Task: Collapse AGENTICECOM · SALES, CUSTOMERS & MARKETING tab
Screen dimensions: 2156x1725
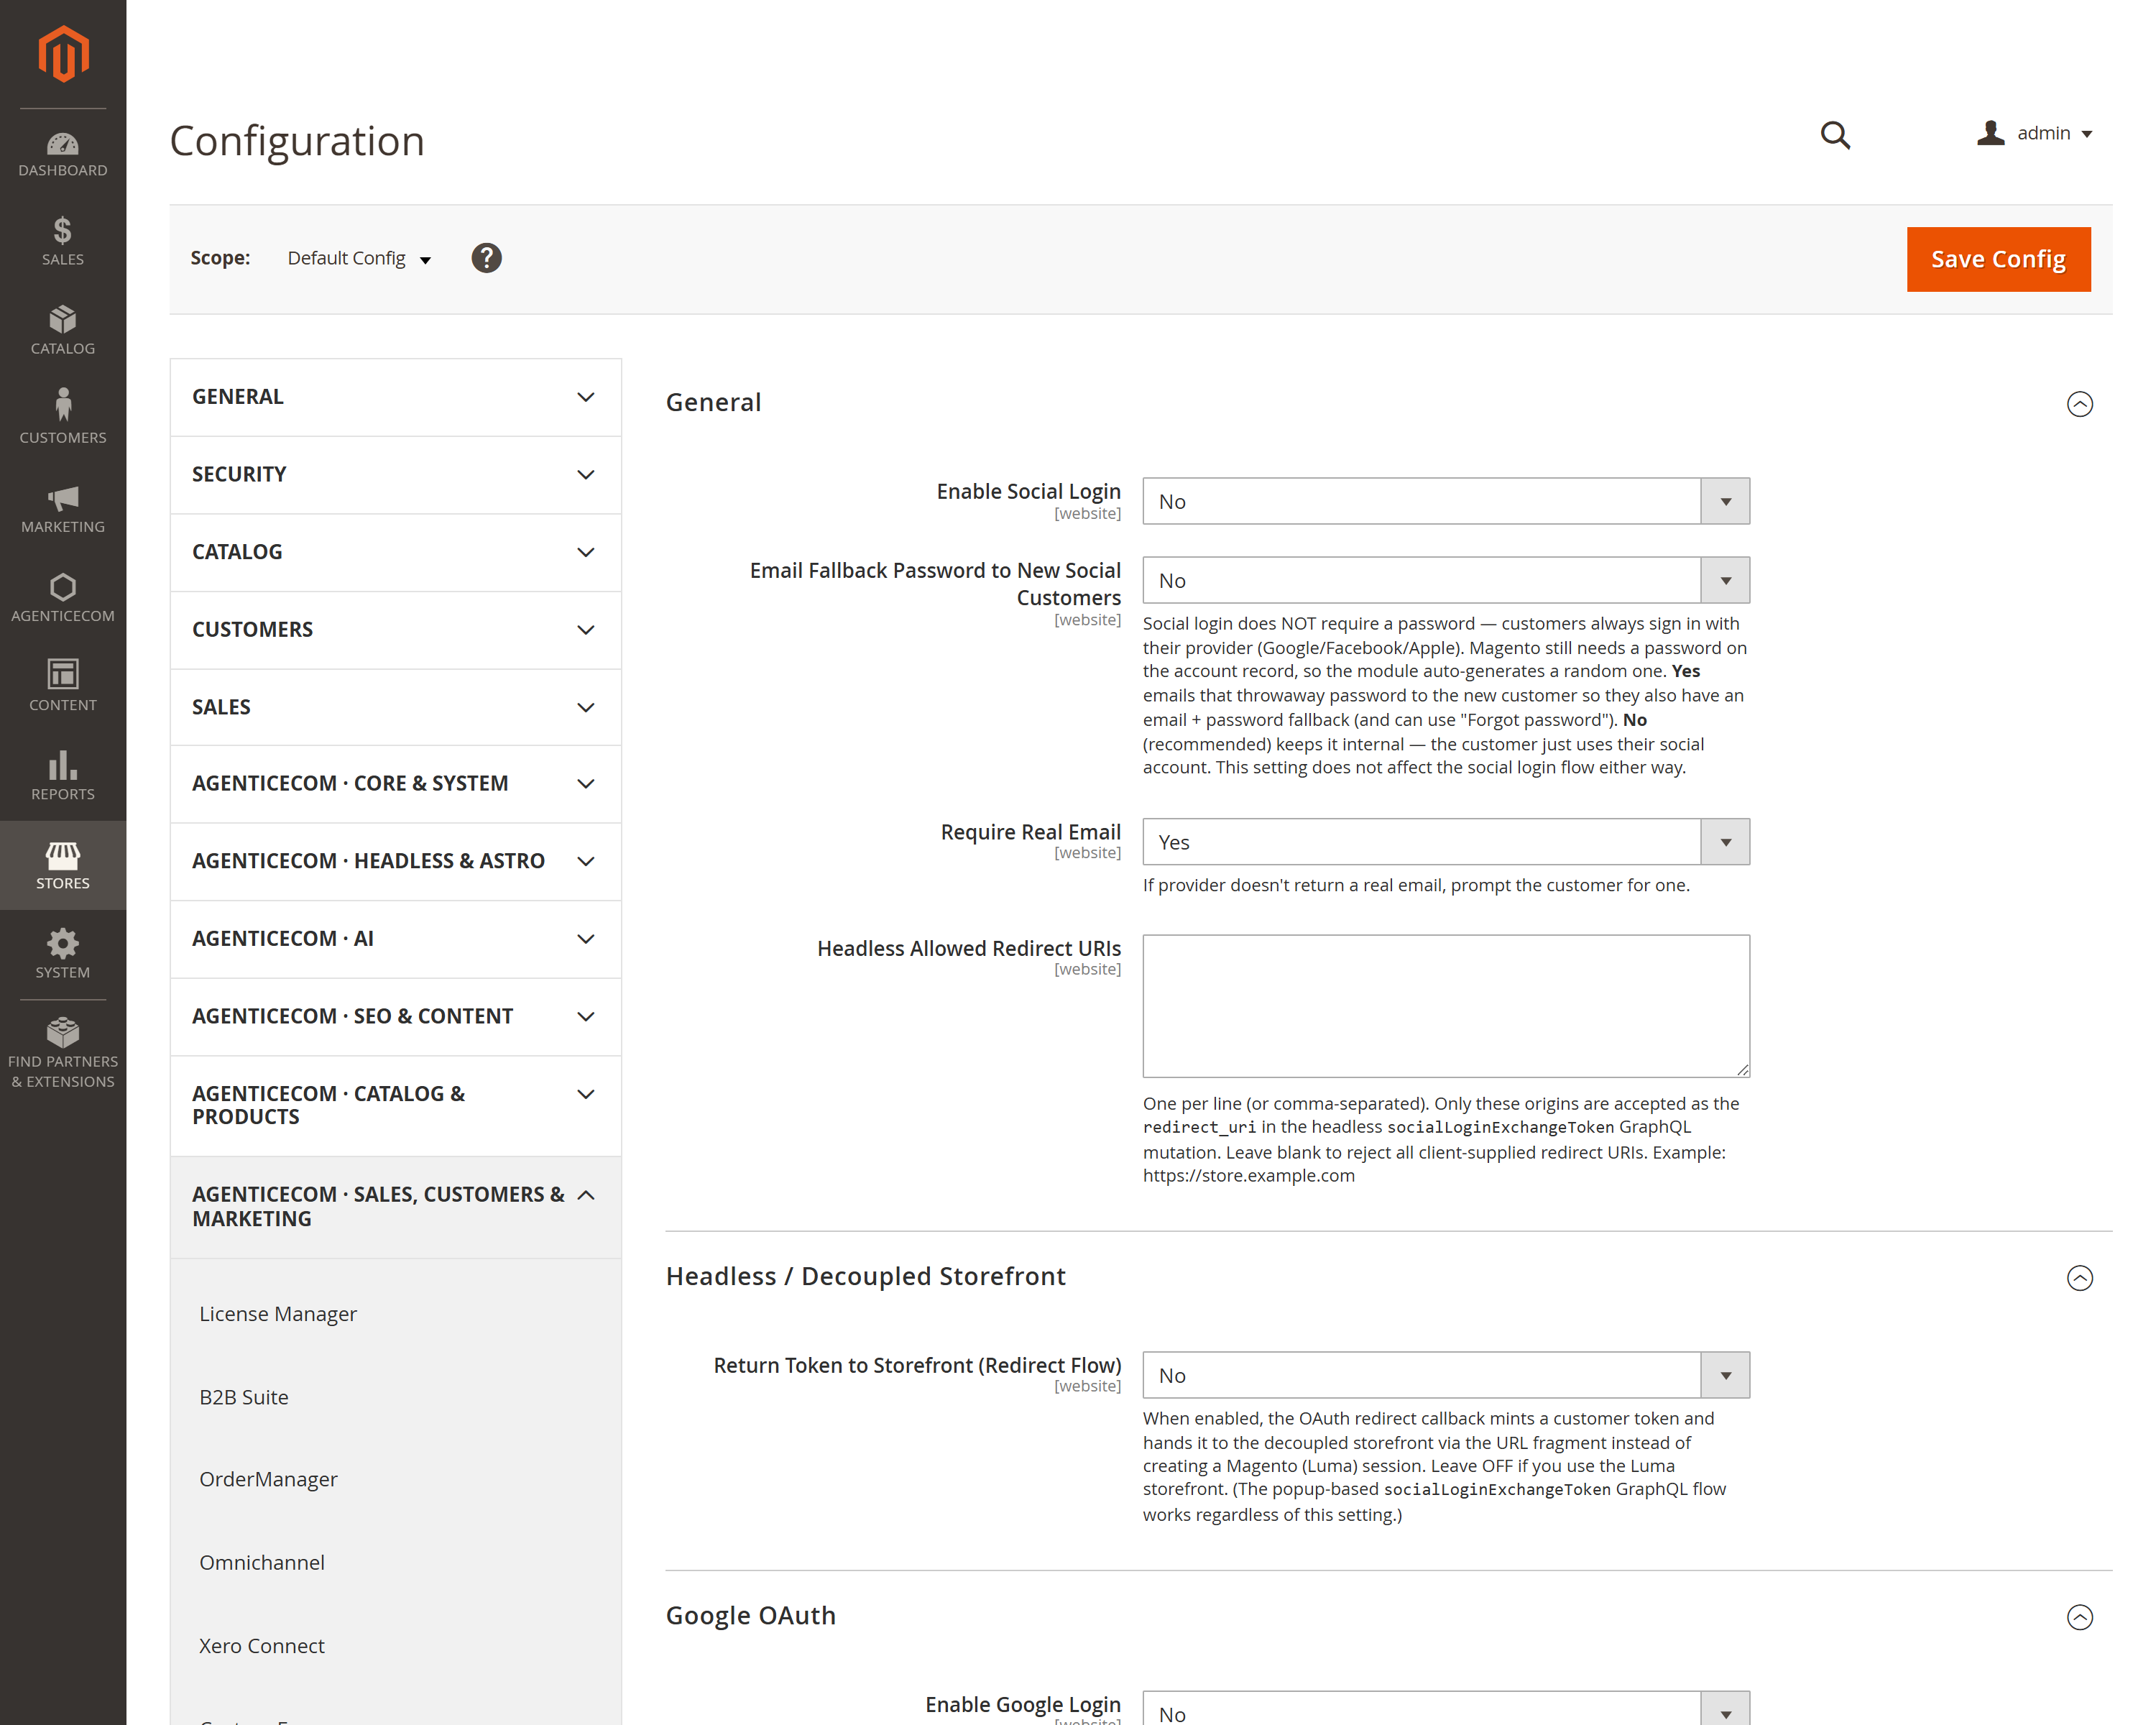Action: tap(396, 1207)
